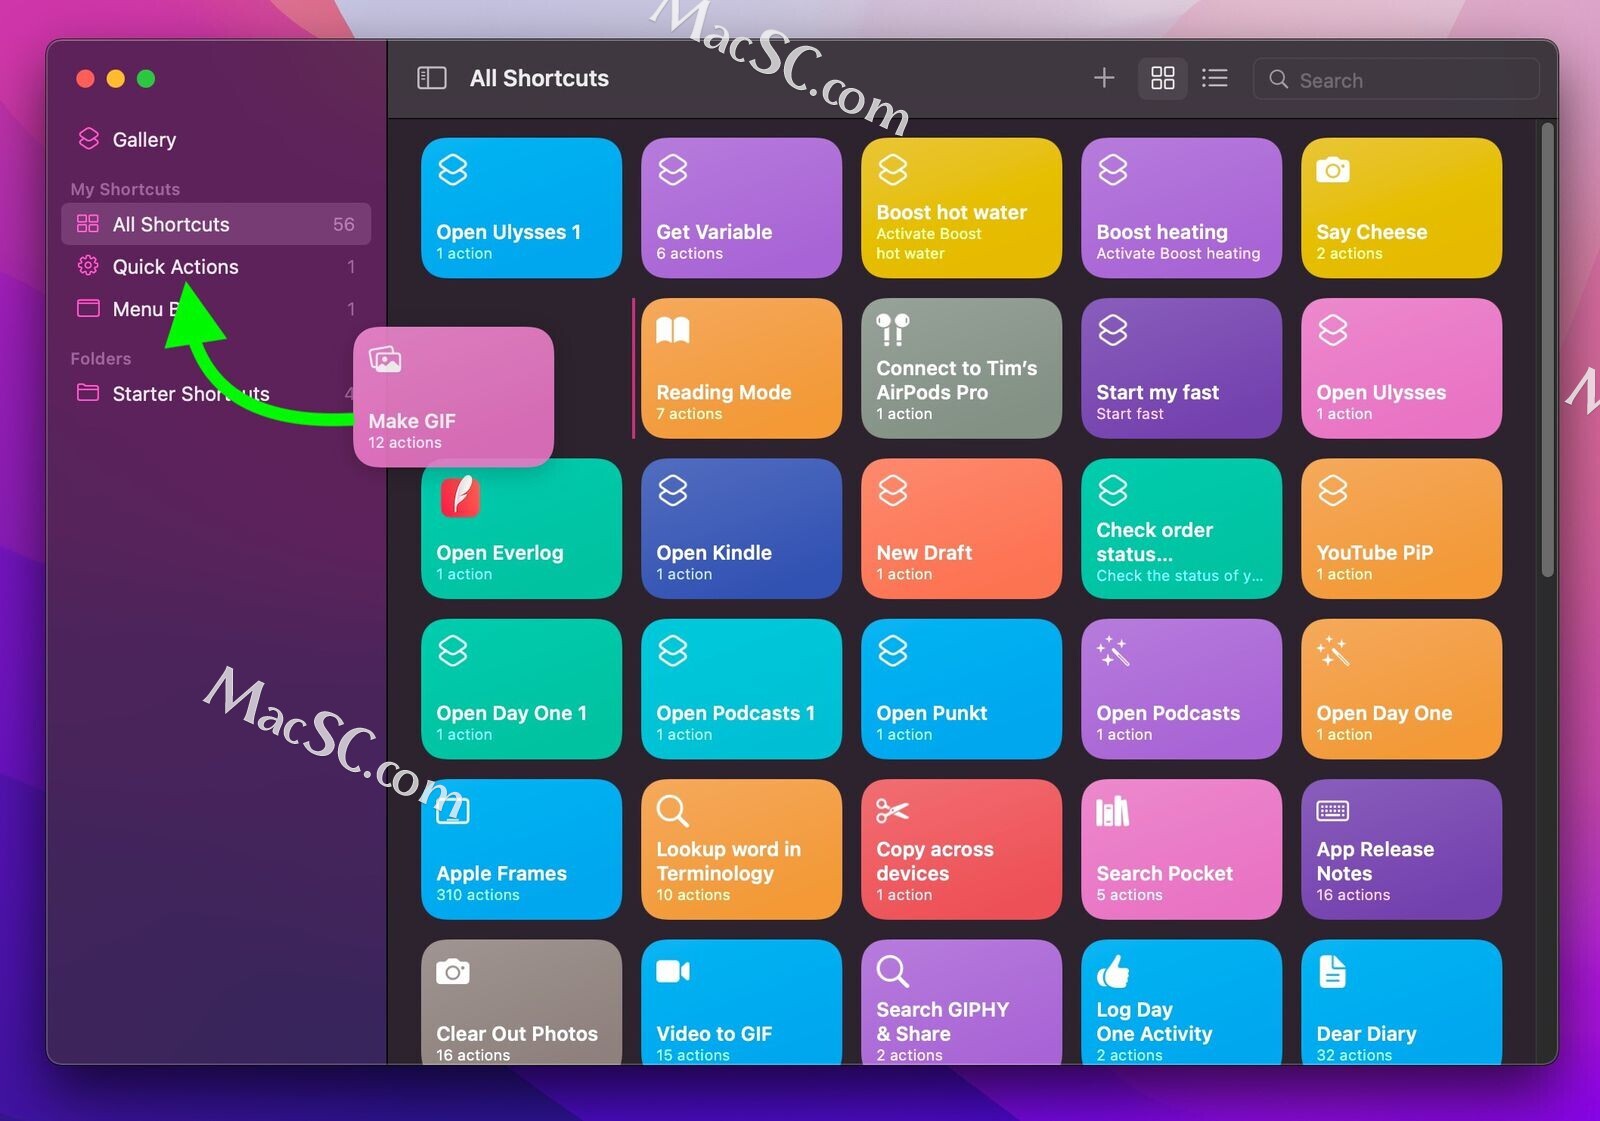Select the Check order status shortcut
The height and width of the screenshot is (1121, 1600).
click(x=1181, y=529)
